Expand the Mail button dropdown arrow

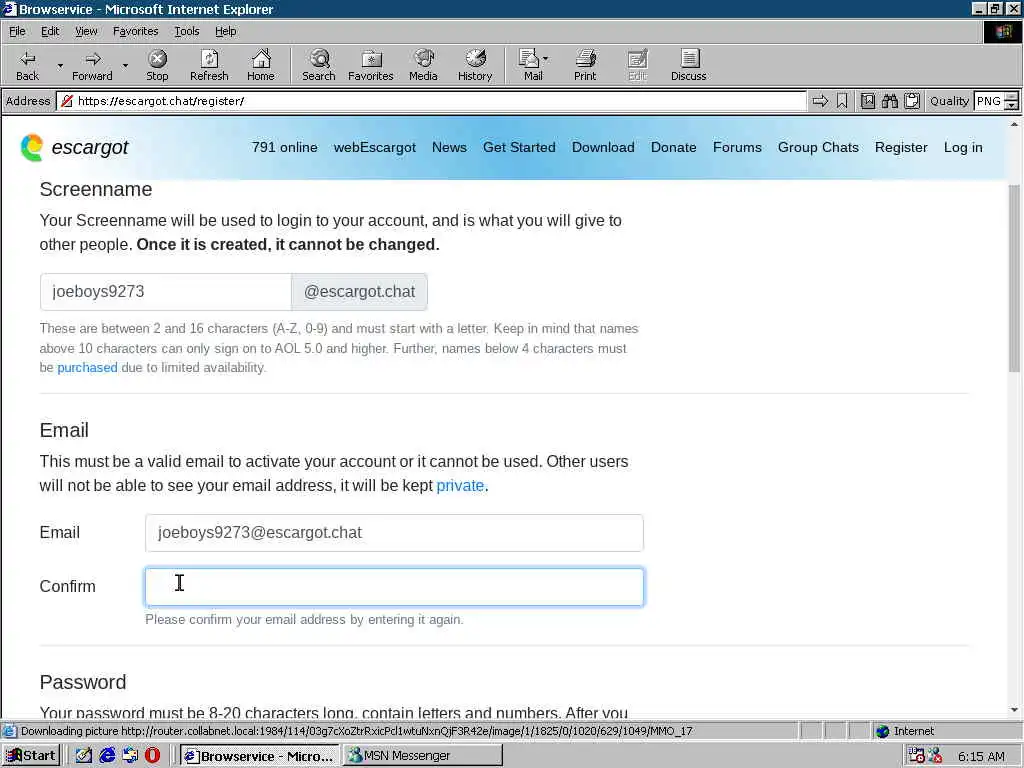(x=546, y=59)
